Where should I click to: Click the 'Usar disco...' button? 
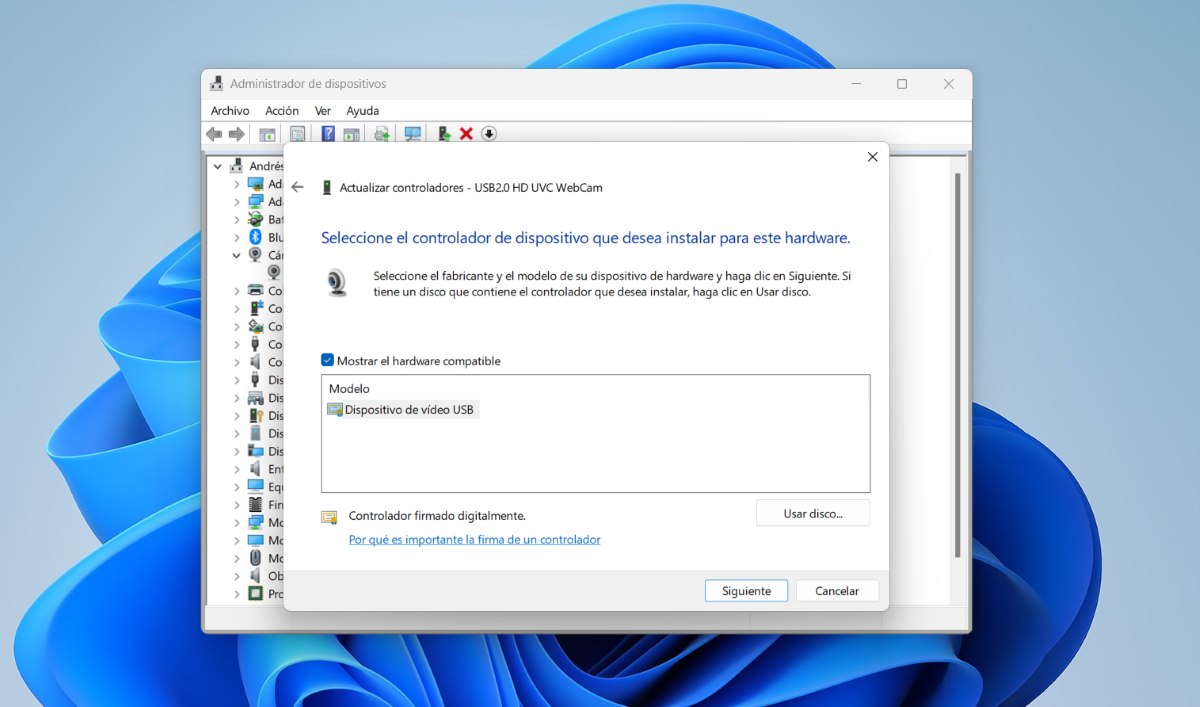click(x=813, y=514)
